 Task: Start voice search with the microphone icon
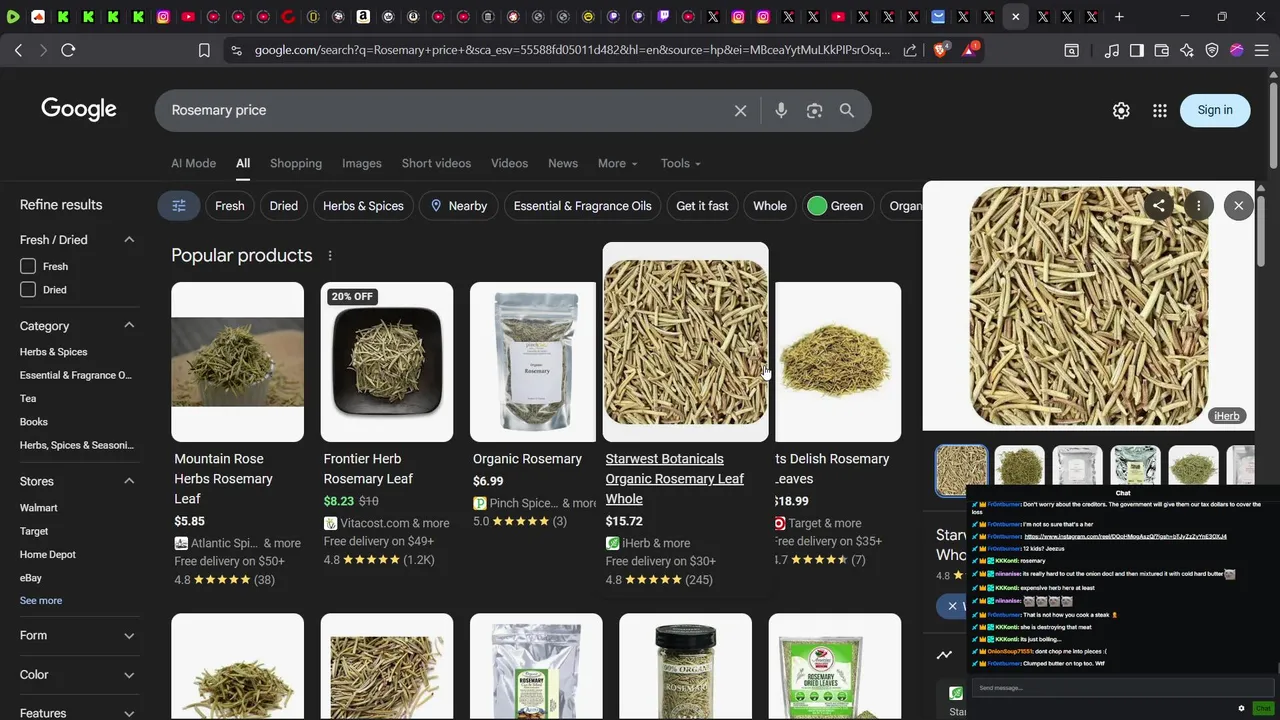781,110
